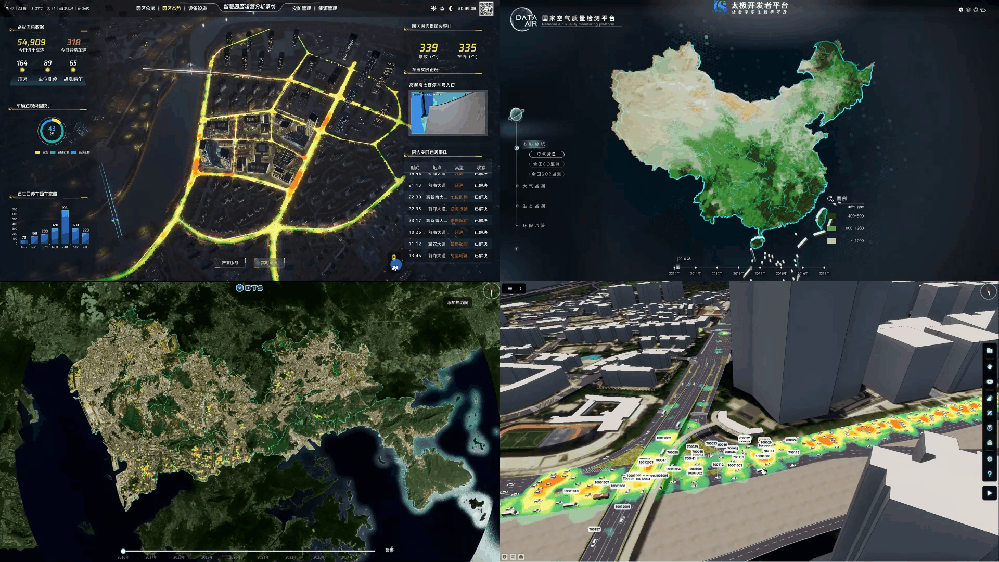Click the circular clock icon in 3D city right toolbar
The height and width of the screenshot is (562, 999).
click(x=989, y=428)
